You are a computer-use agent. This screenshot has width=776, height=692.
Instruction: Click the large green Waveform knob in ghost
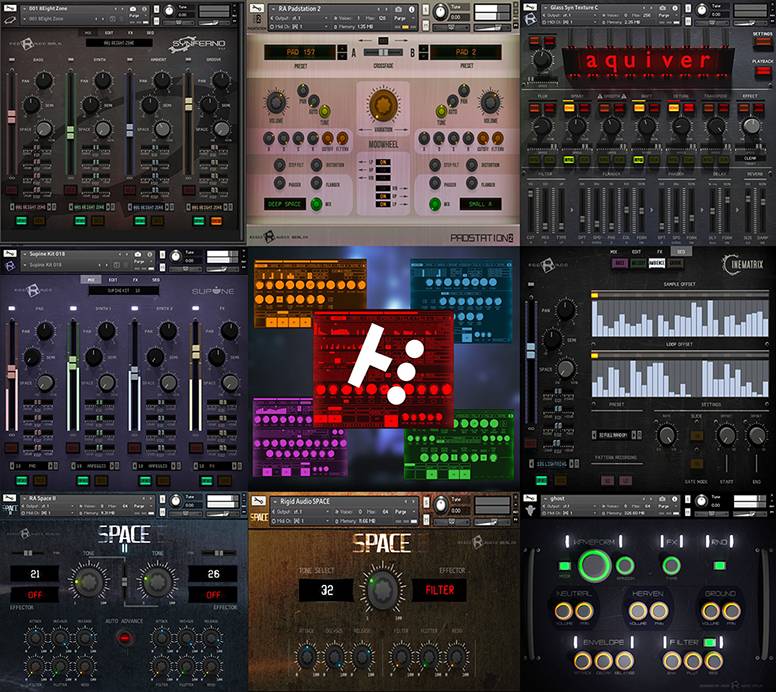point(594,567)
